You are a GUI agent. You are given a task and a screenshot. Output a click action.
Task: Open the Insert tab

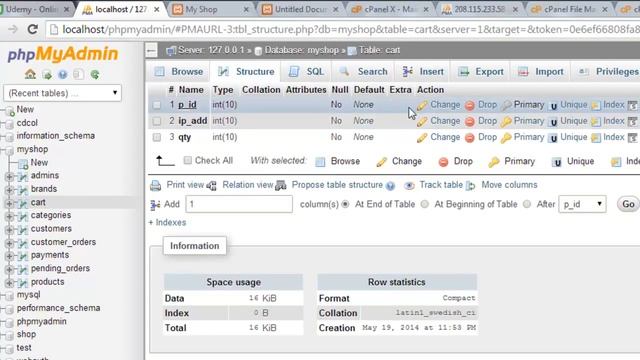pos(423,72)
